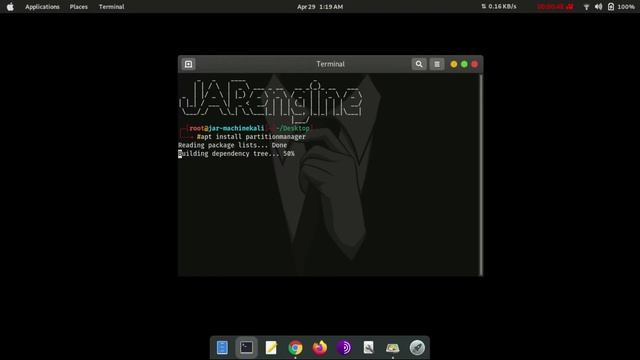Click the terminal window scrollbar
640x360 pixels.
pos(481,175)
